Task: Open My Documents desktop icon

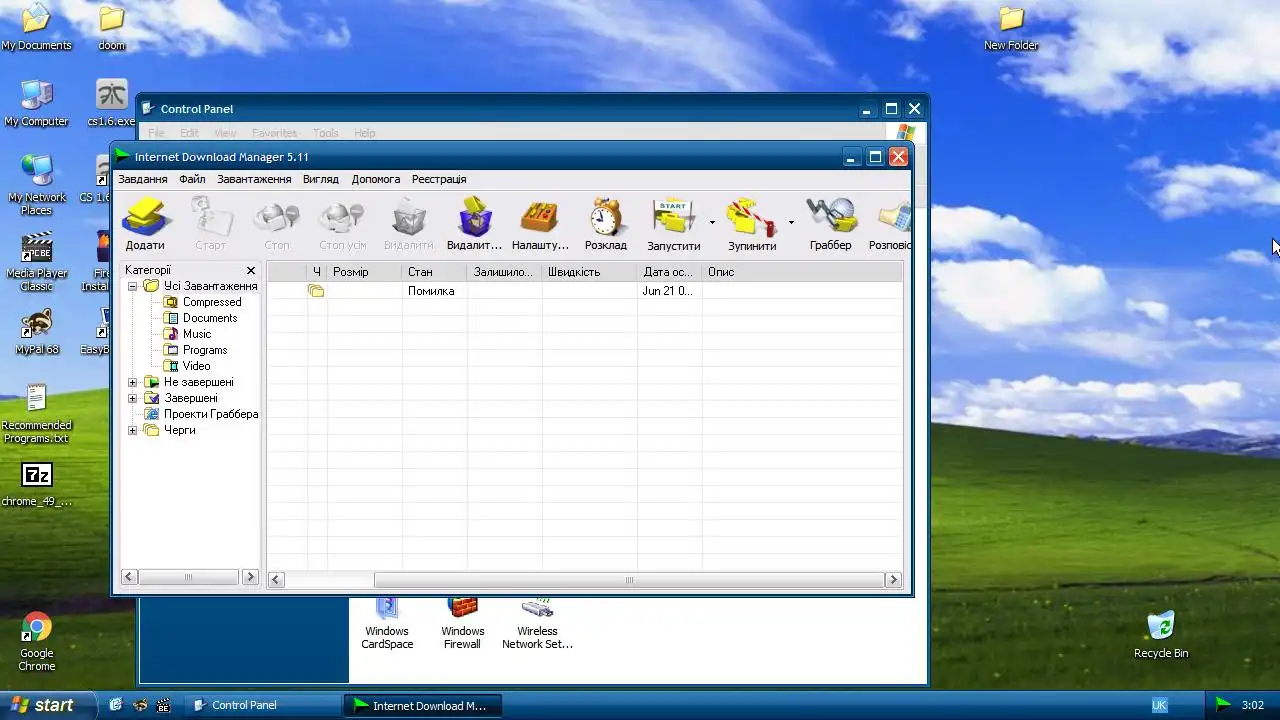Action: pos(37,28)
